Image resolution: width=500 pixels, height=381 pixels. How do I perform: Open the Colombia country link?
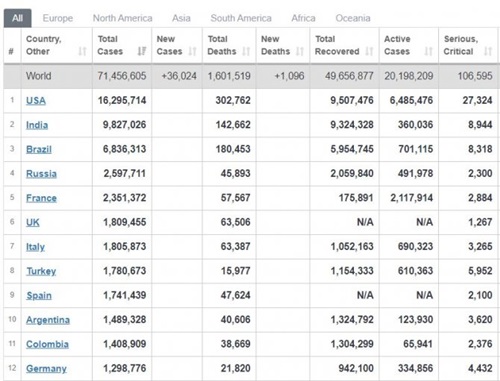click(x=47, y=344)
